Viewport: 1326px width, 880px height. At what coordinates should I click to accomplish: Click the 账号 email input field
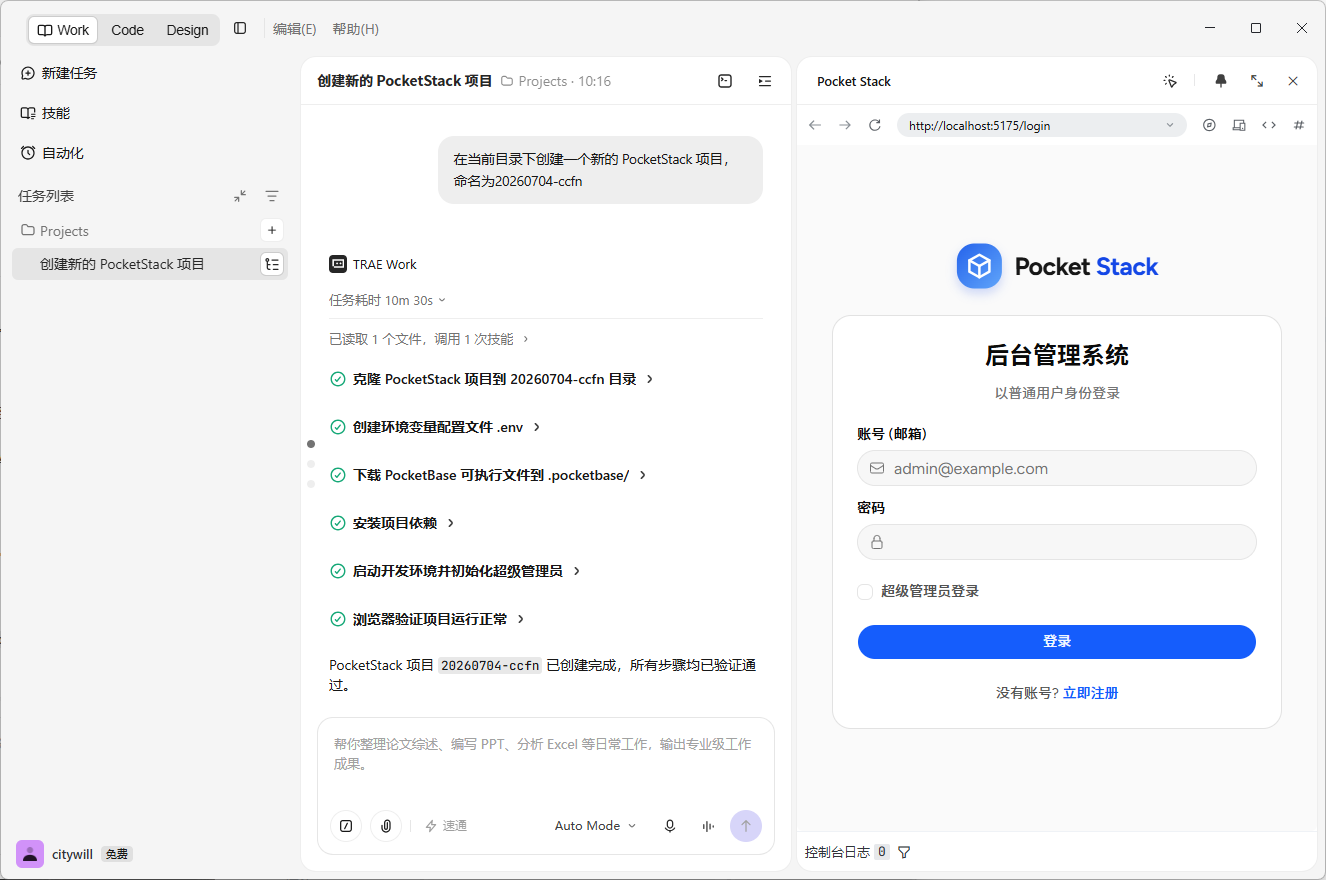[x=1057, y=468]
